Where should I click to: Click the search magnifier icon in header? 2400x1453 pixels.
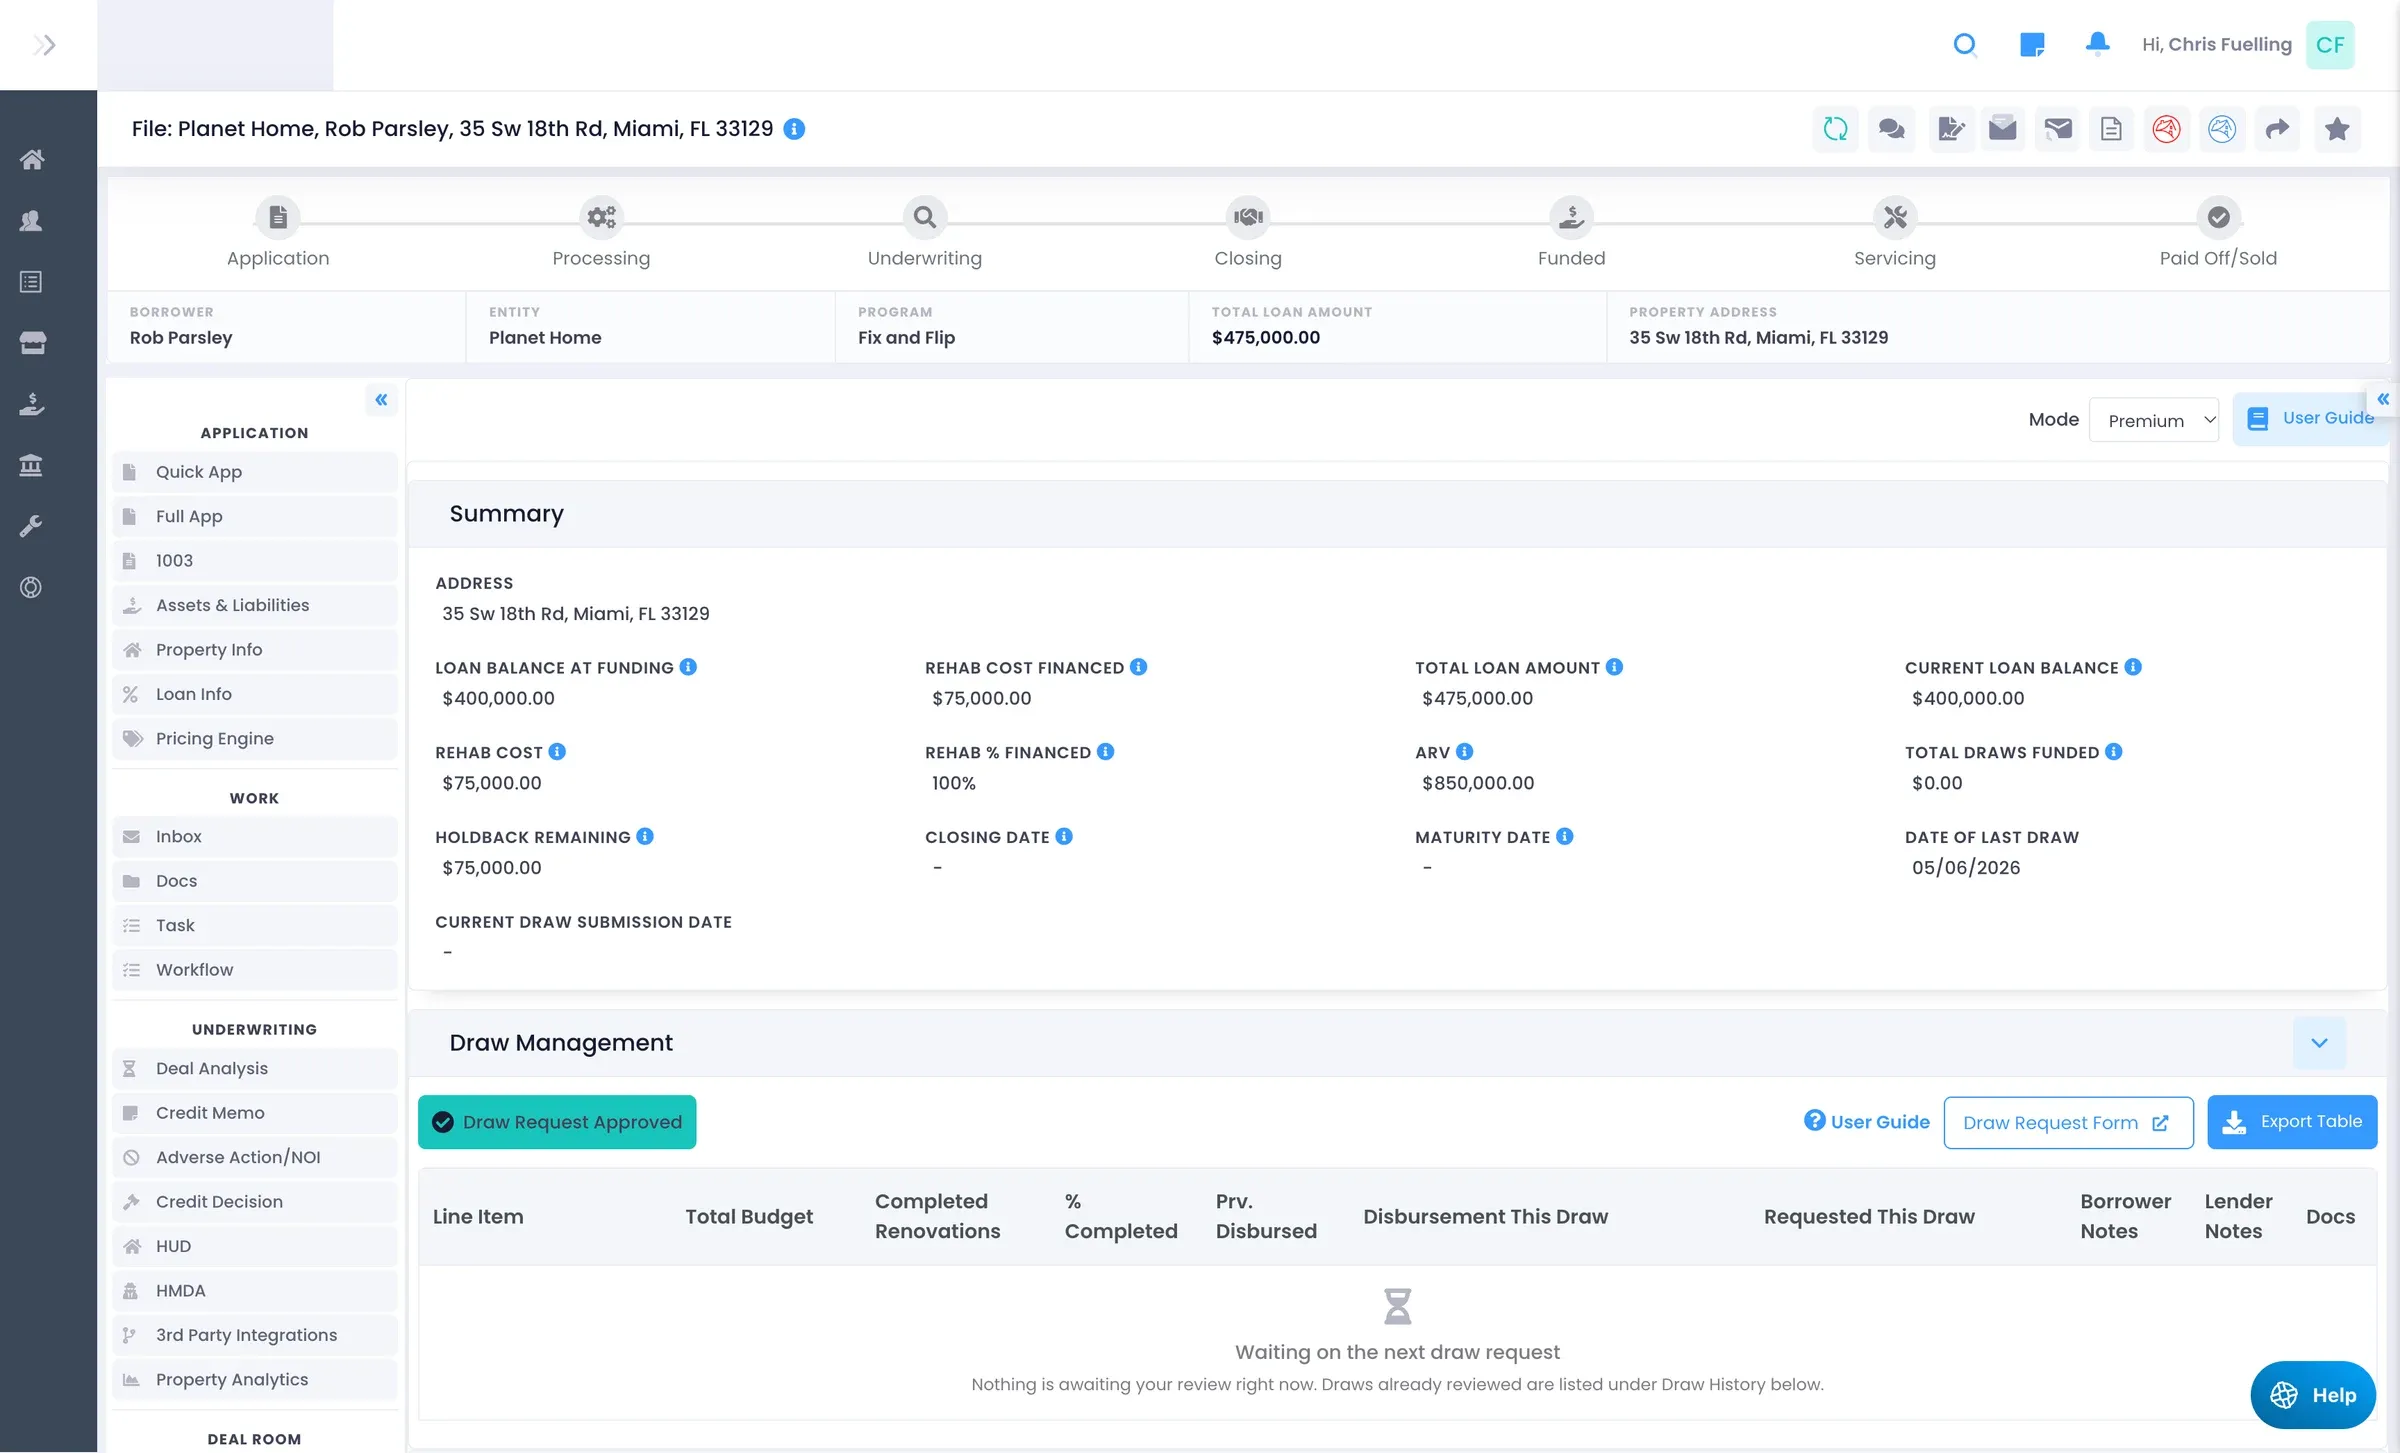click(x=1965, y=44)
